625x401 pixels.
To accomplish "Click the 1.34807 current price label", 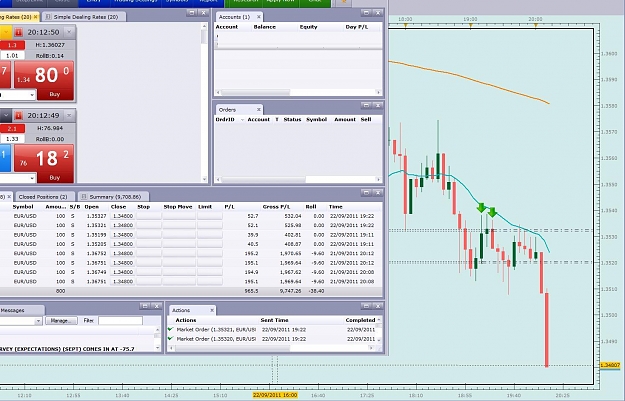I will 610,365.
